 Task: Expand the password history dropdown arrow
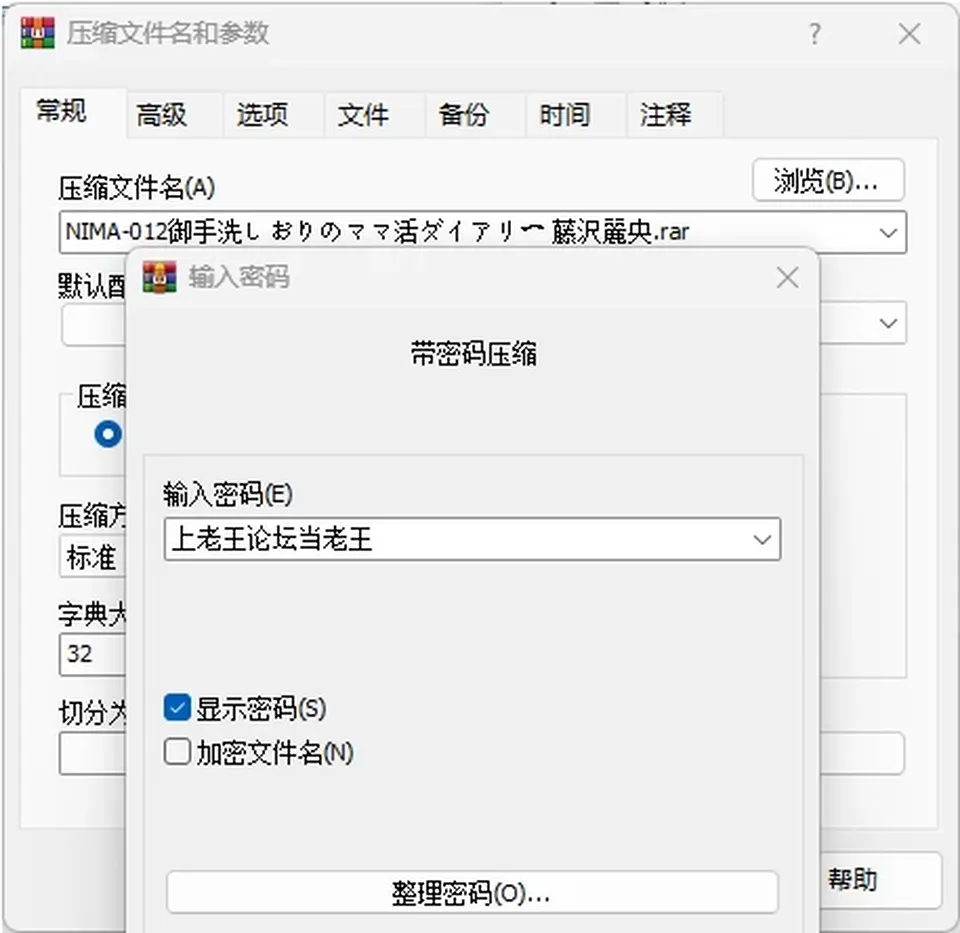coord(762,539)
